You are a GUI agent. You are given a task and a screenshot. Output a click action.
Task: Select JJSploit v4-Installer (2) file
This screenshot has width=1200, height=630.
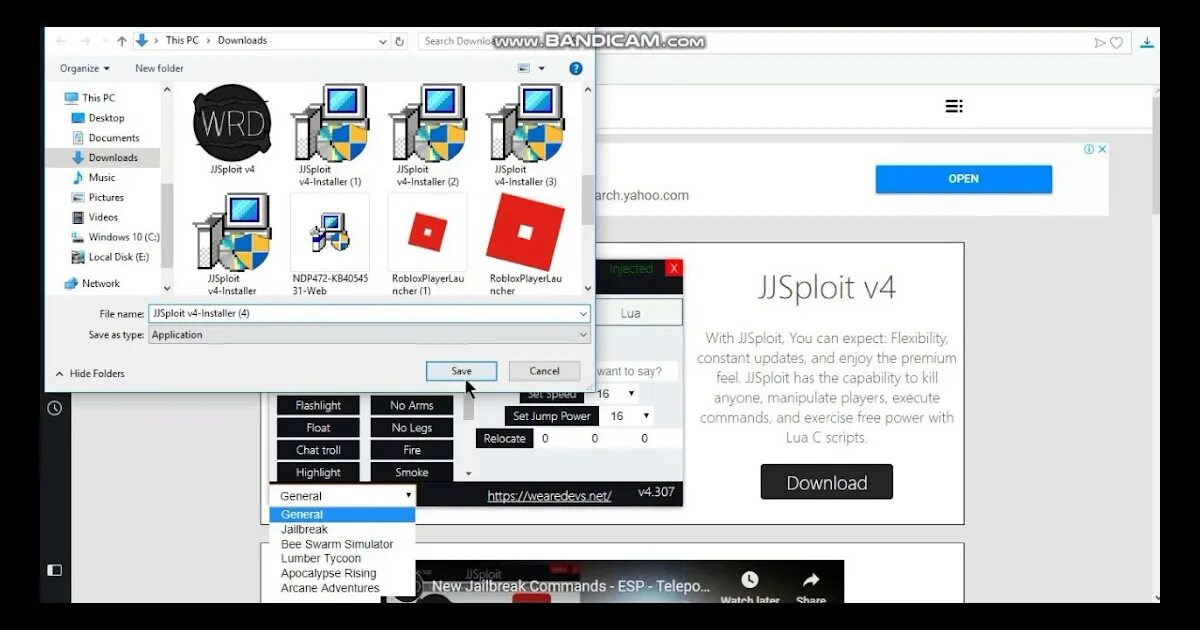(427, 135)
